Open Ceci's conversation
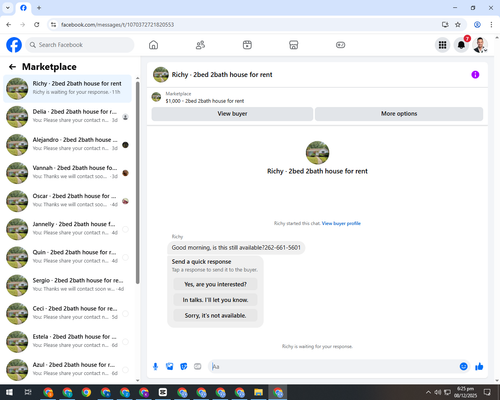This screenshot has width=500, height=400. coord(67,313)
